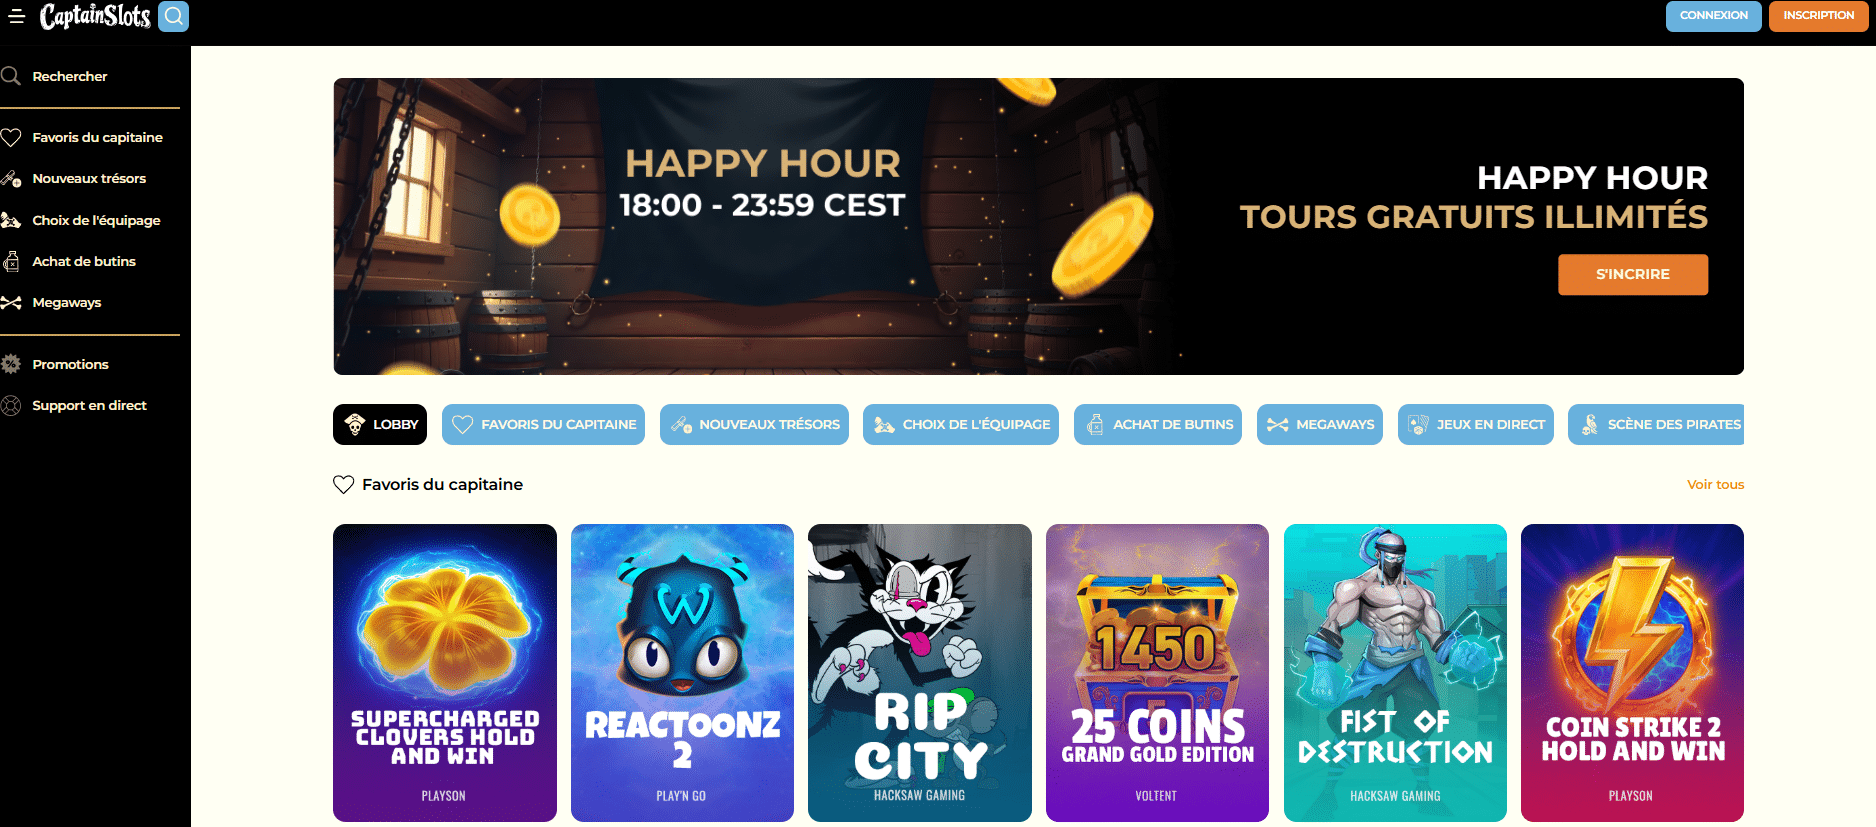This screenshot has height=827, width=1876.
Task: Click the S'incrire banner button
Action: click(x=1633, y=274)
